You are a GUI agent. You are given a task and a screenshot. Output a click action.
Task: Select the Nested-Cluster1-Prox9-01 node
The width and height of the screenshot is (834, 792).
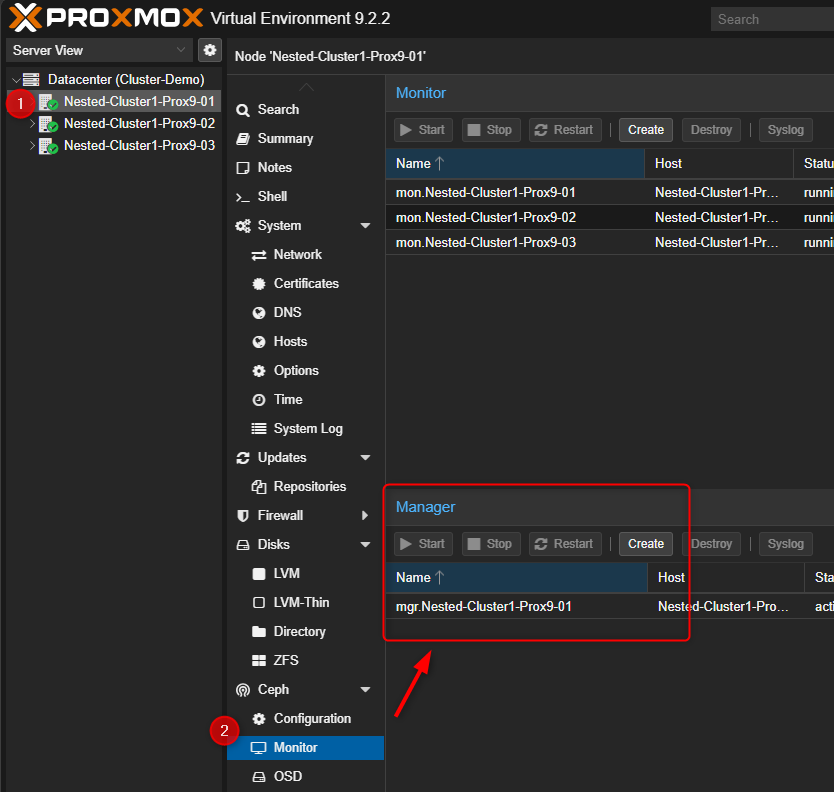(x=139, y=101)
